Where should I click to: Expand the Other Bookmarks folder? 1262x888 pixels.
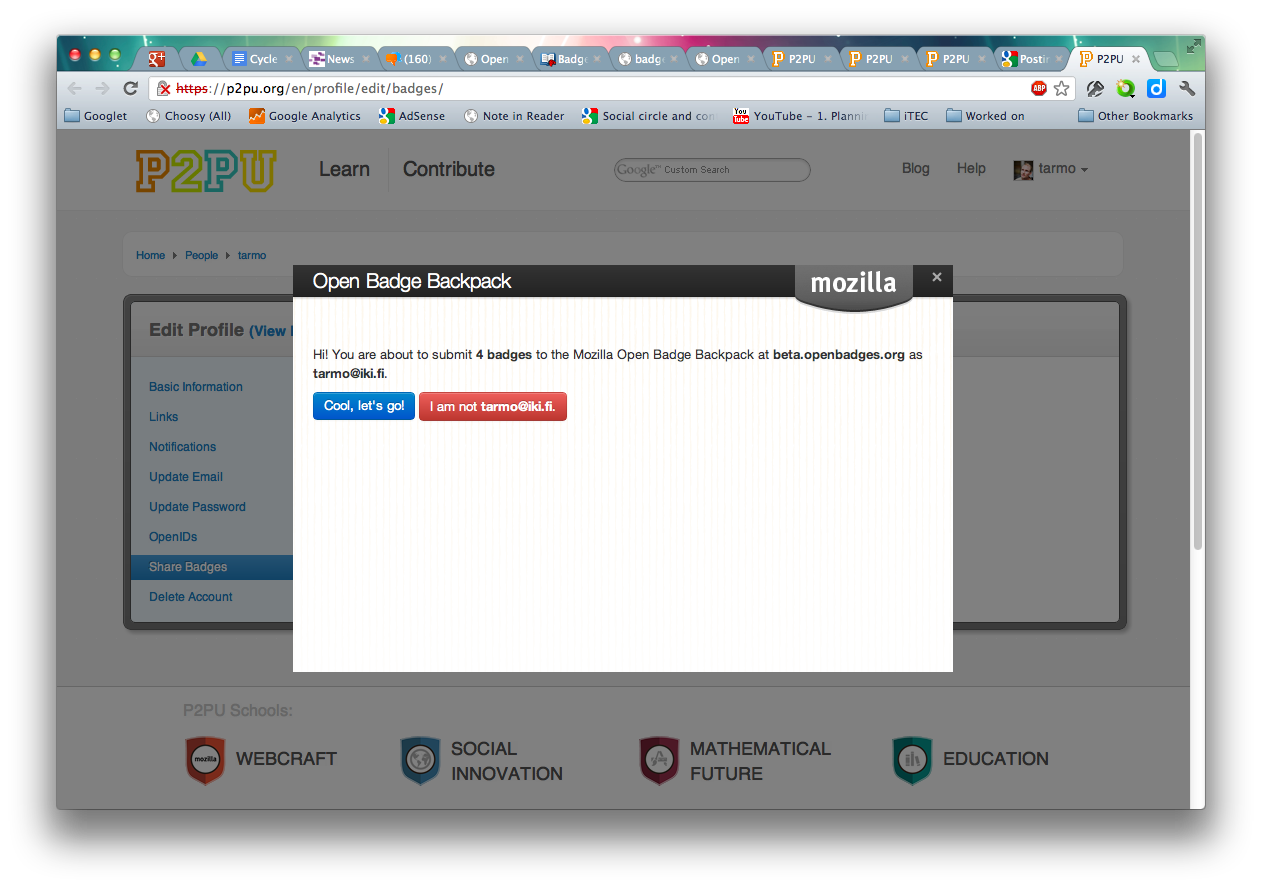(1135, 116)
